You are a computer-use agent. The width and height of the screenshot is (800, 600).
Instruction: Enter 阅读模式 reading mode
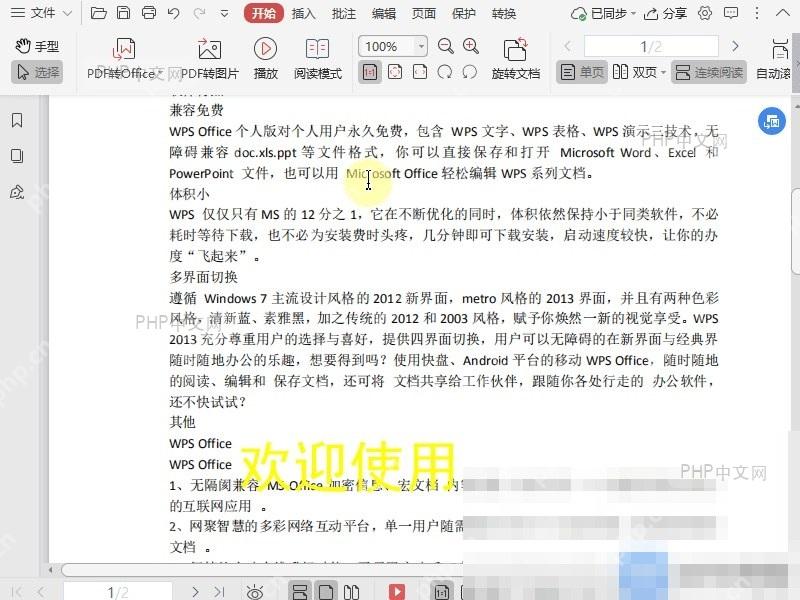pos(317,59)
